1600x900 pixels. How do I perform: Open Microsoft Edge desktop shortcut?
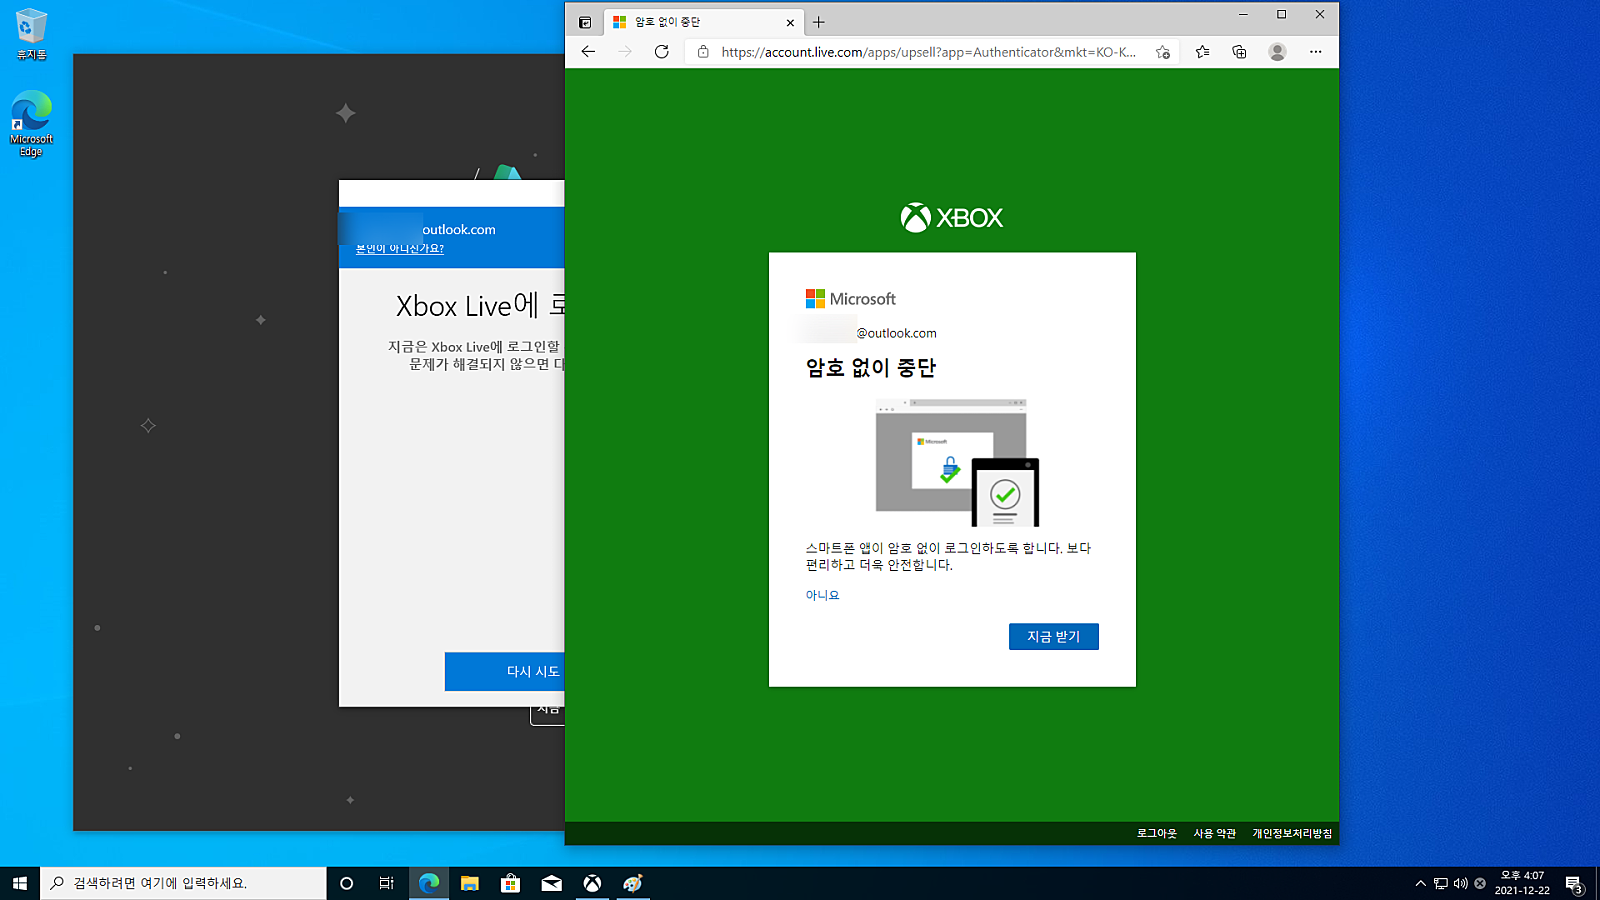tap(31, 124)
